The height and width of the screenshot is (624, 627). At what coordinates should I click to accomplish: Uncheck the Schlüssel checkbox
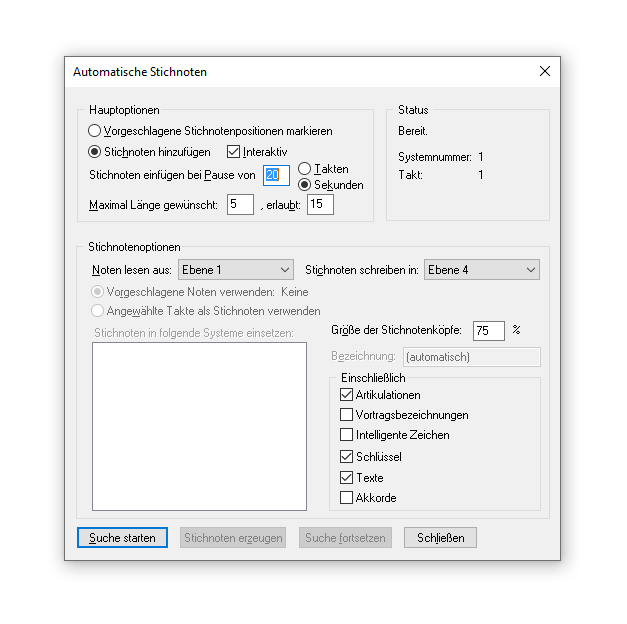(x=371, y=456)
